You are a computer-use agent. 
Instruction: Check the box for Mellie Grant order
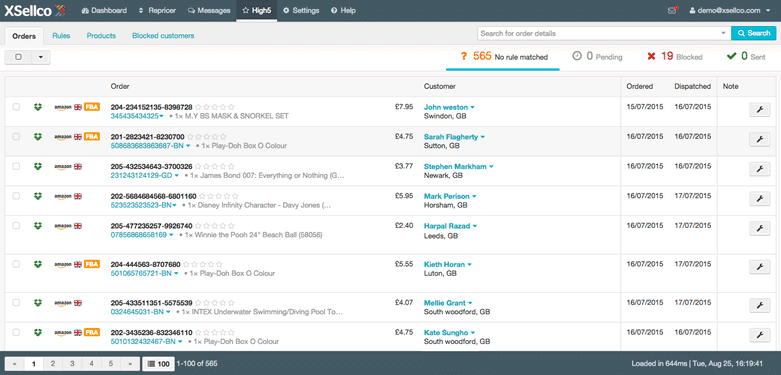coord(16,303)
